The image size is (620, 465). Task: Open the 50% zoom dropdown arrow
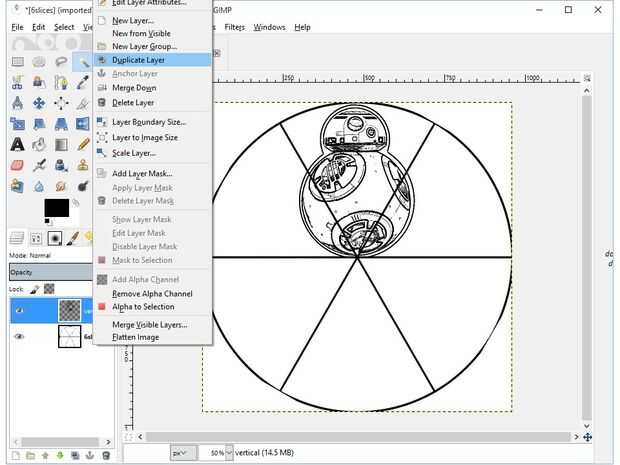coord(229,452)
